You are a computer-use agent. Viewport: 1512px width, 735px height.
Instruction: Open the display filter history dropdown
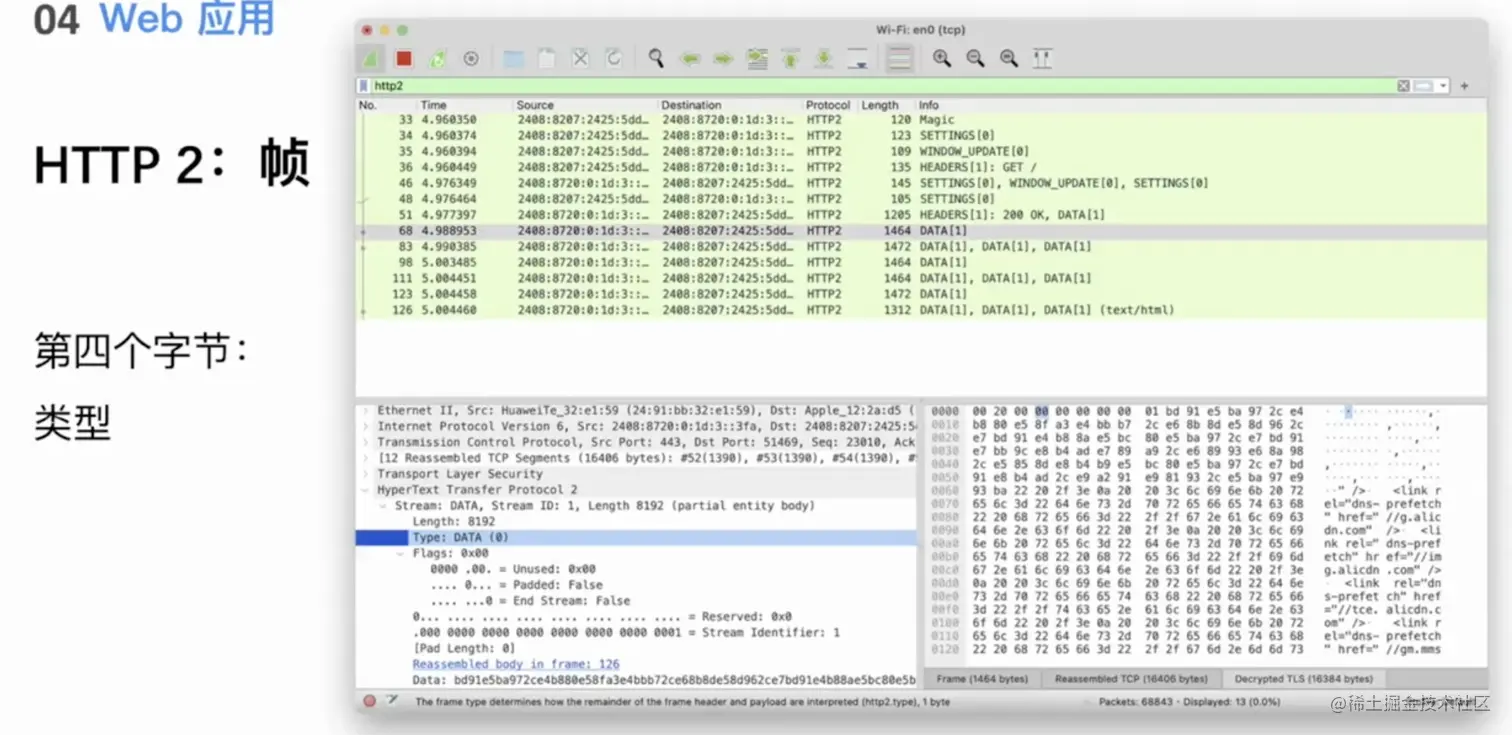[x=1443, y=86]
